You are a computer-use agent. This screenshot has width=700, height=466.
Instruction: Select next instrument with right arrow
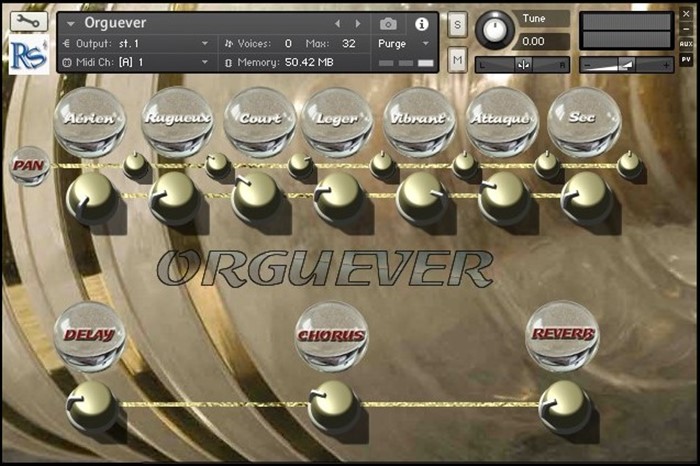[356, 23]
